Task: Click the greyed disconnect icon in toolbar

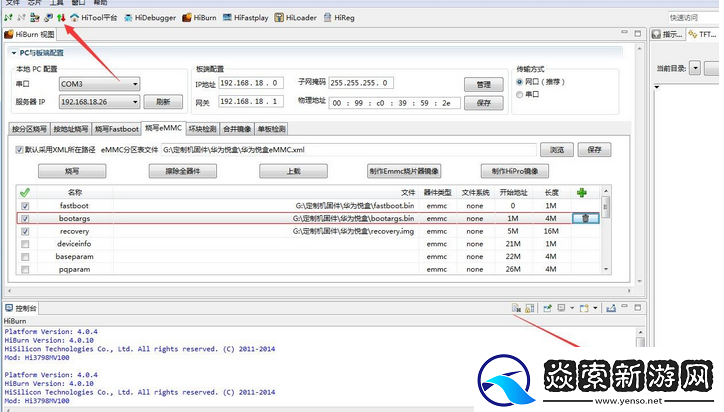Action: [21, 18]
